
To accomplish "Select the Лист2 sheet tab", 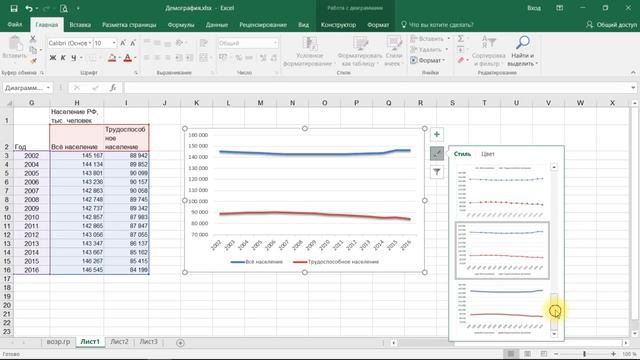I will (x=119, y=342).
